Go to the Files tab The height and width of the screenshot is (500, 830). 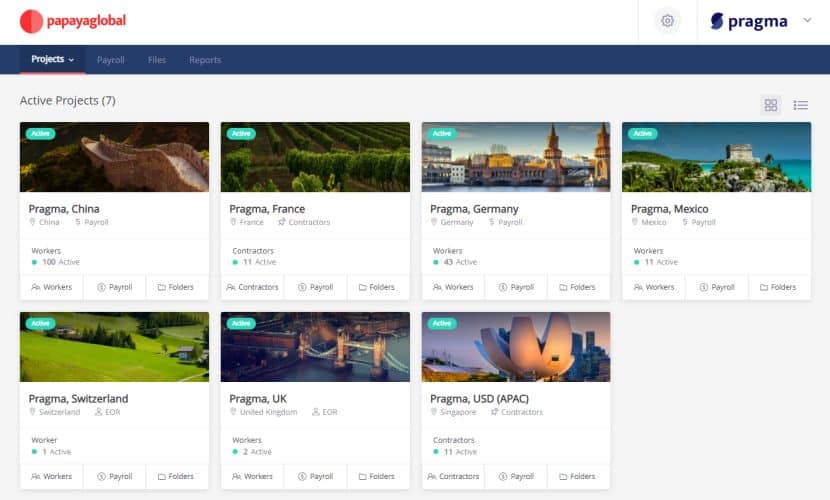[157, 60]
